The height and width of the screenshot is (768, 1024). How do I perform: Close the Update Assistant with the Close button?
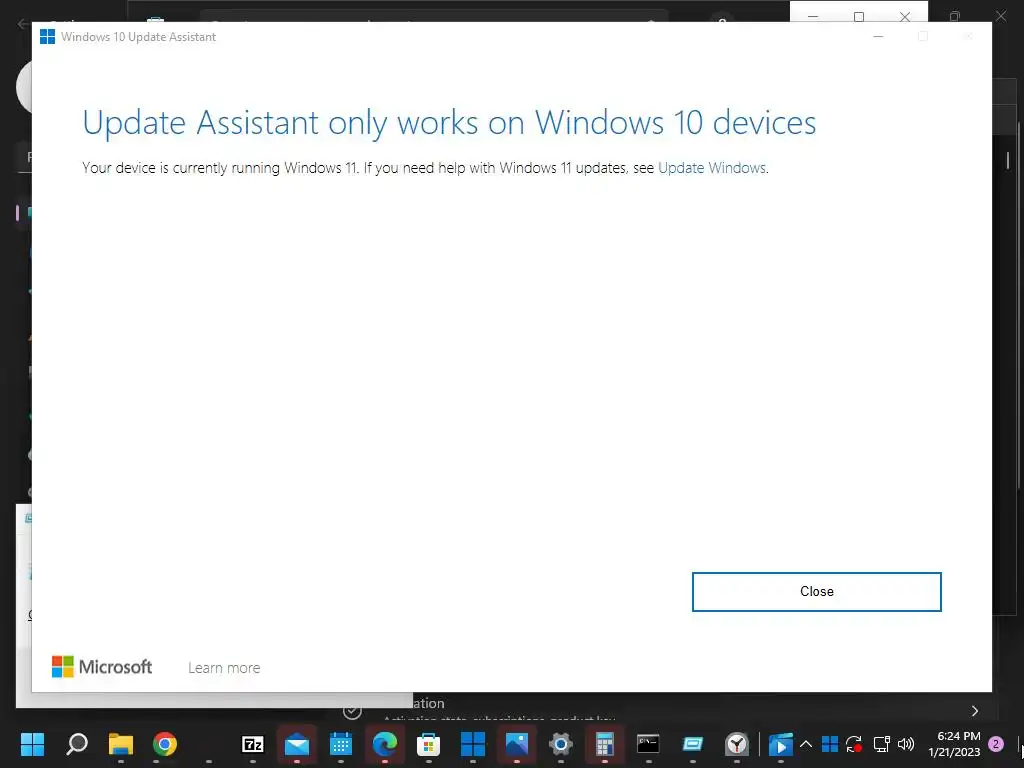(x=816, y=592)
